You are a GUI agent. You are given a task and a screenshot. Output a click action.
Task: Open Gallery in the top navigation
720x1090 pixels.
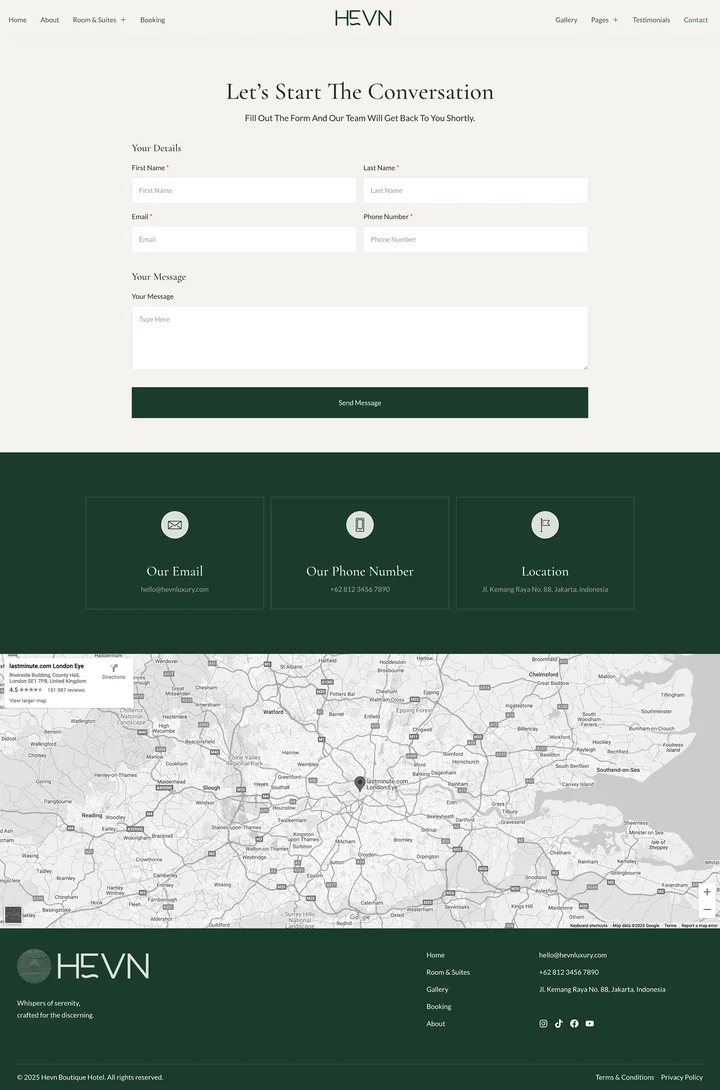(x=566, y=19)
